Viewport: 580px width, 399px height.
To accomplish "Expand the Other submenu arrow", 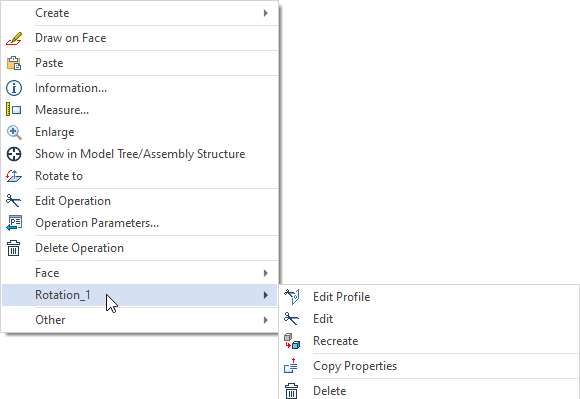I will 266,320.
